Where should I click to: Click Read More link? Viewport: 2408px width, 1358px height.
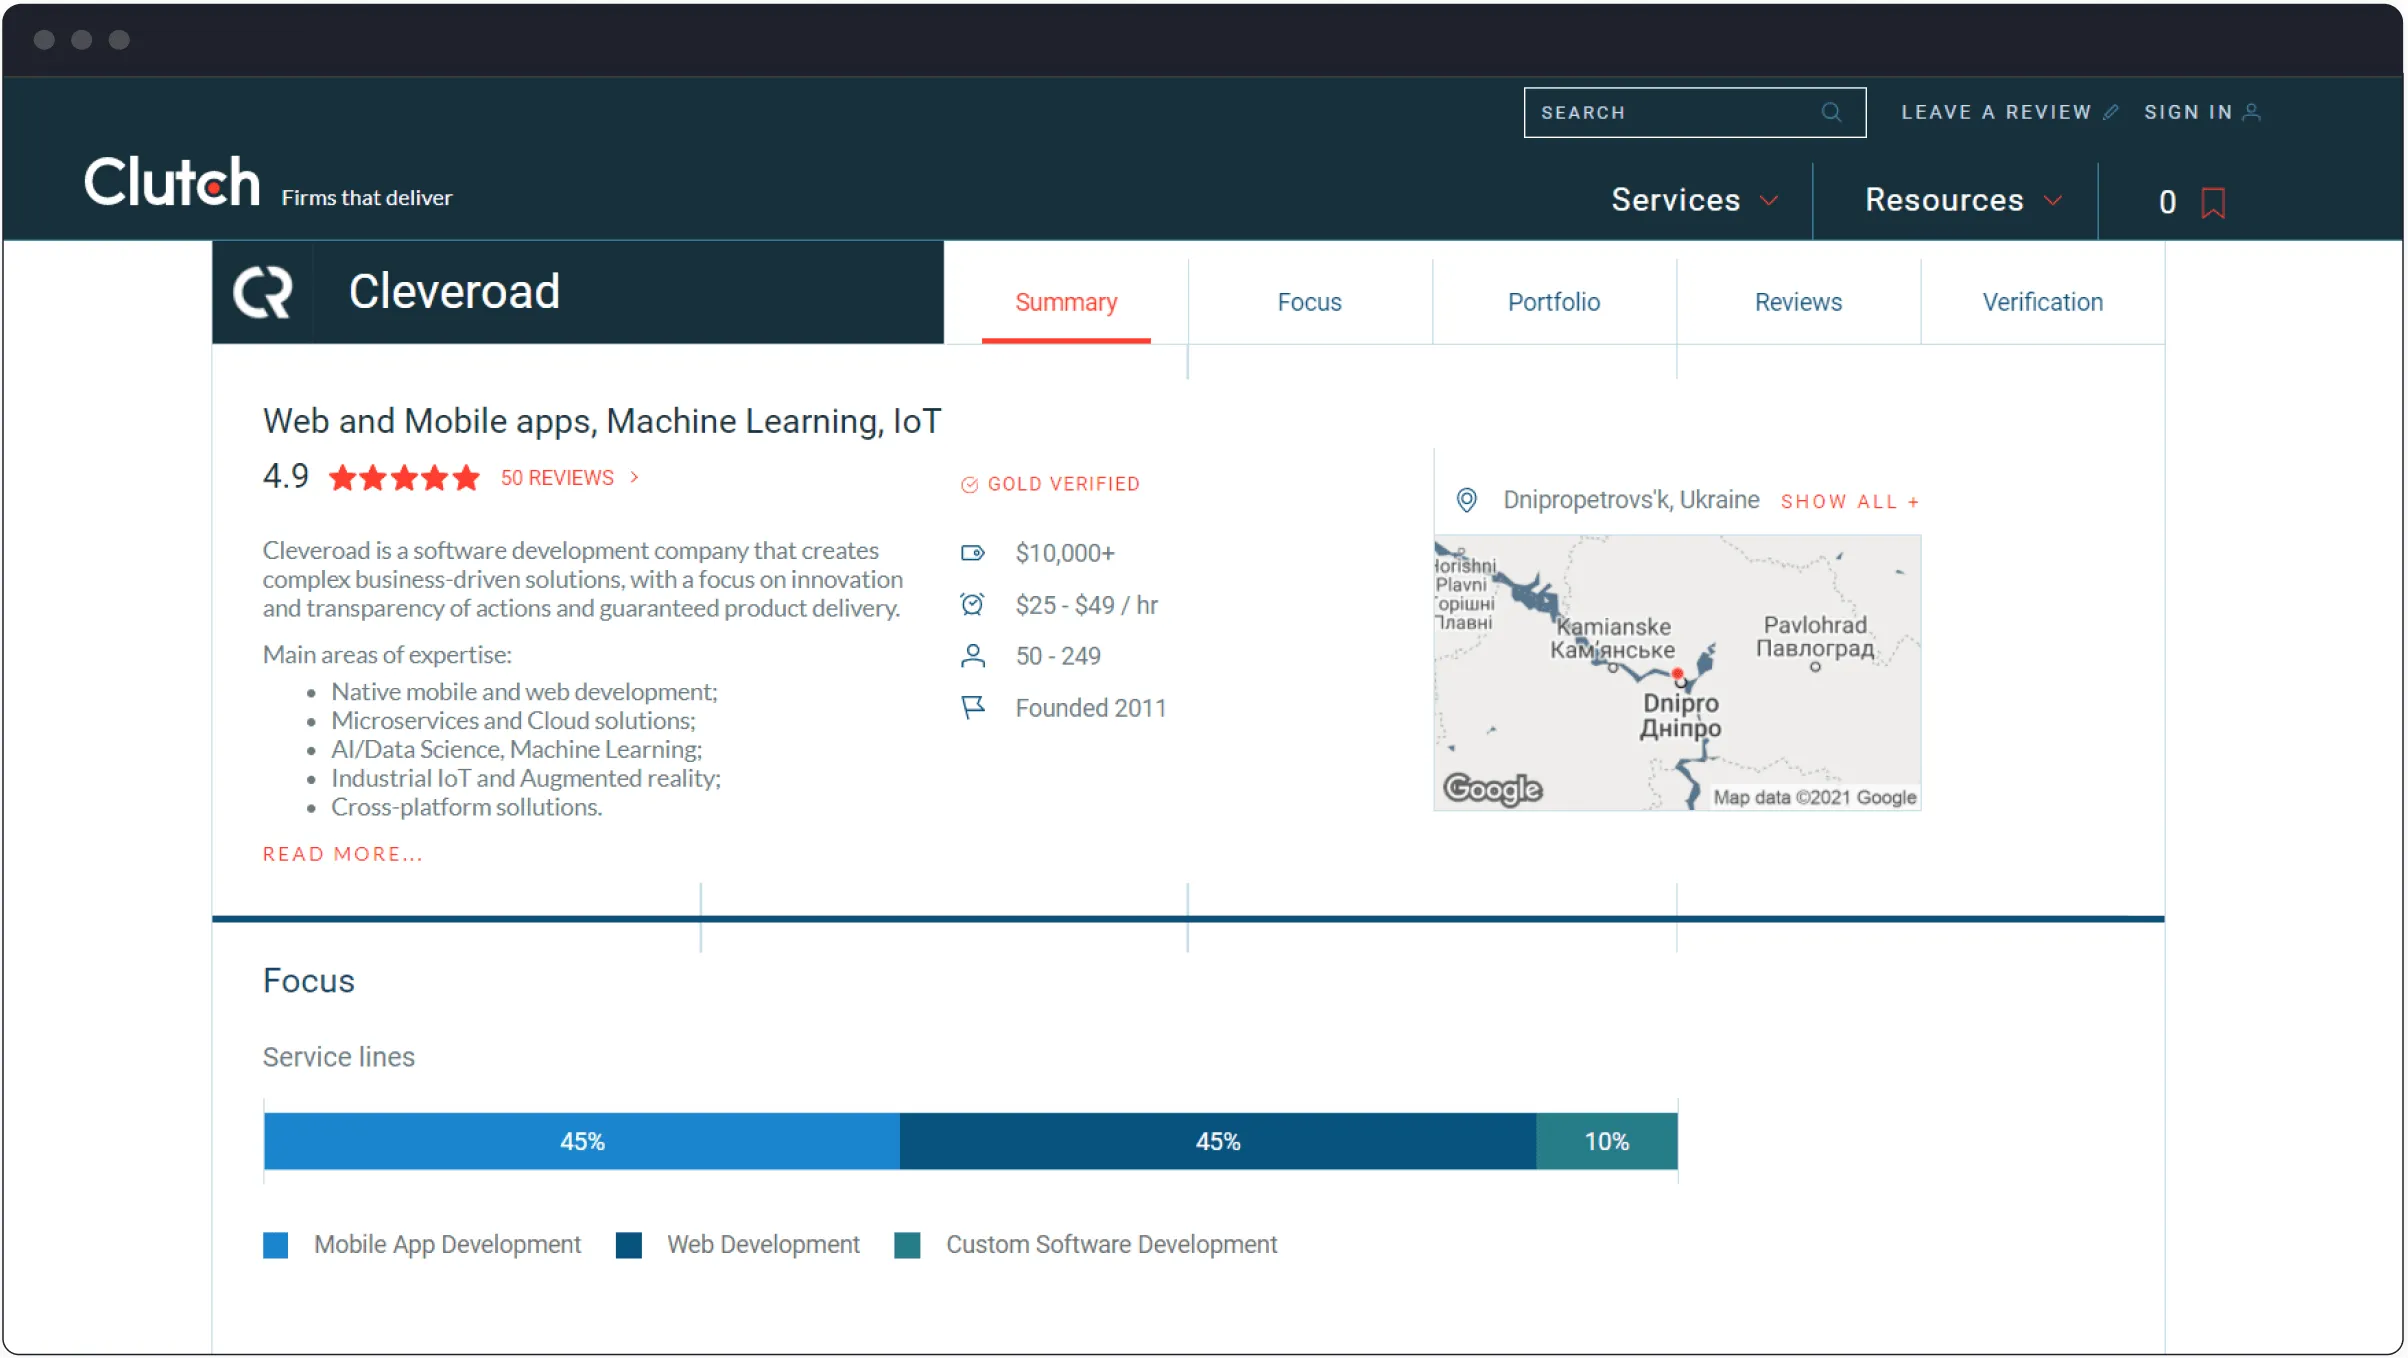[x=342, y=854]
